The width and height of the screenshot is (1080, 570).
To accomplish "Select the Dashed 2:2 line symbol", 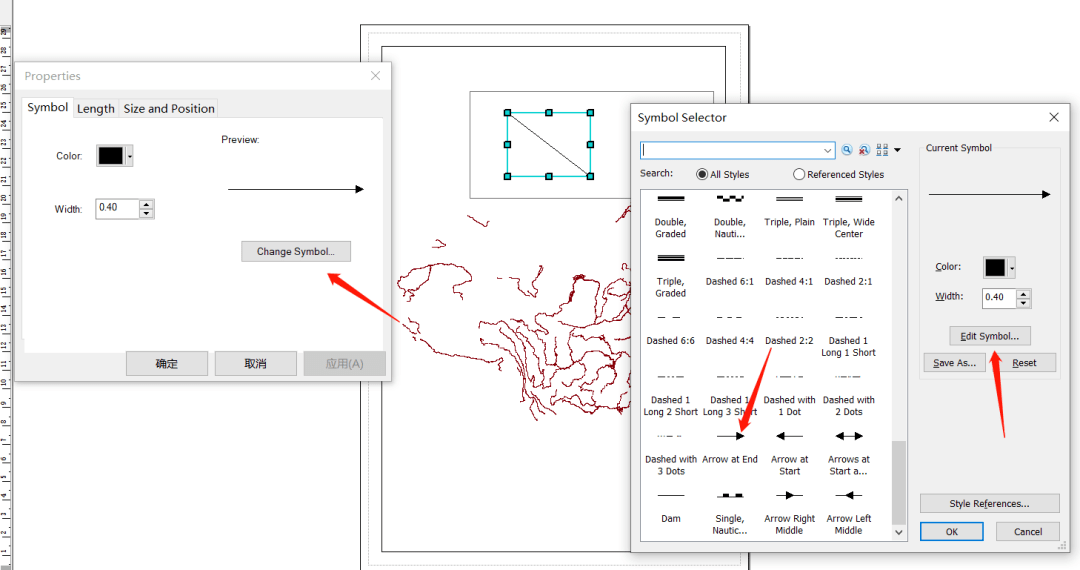I will click(789, 329).
